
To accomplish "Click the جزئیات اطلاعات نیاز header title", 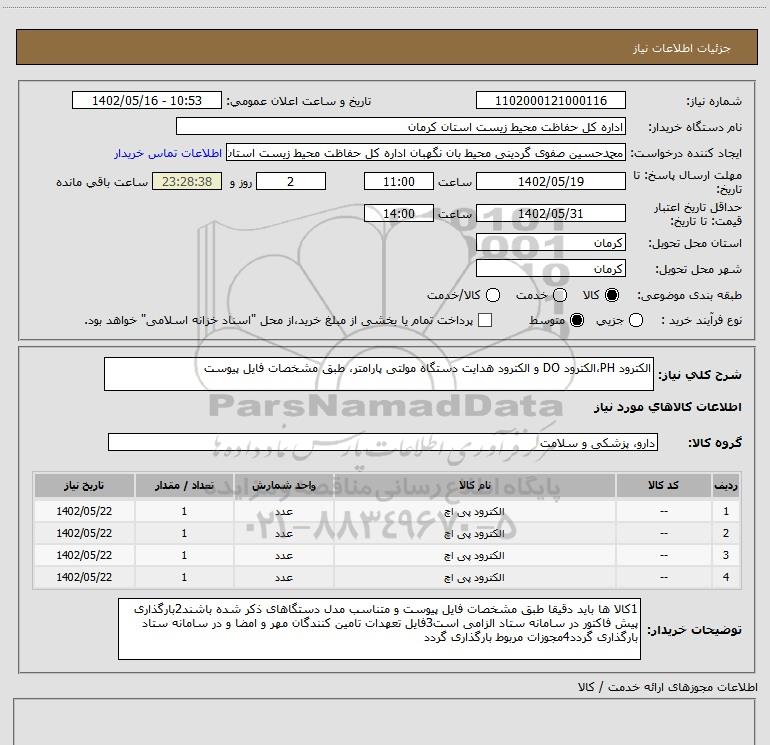I will 682,48.
